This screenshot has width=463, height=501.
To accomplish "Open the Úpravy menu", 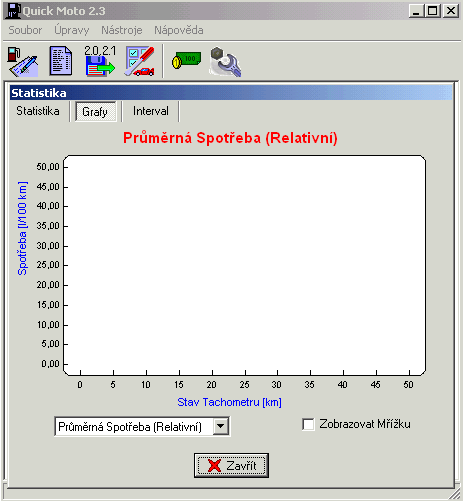I will [72, 30].
